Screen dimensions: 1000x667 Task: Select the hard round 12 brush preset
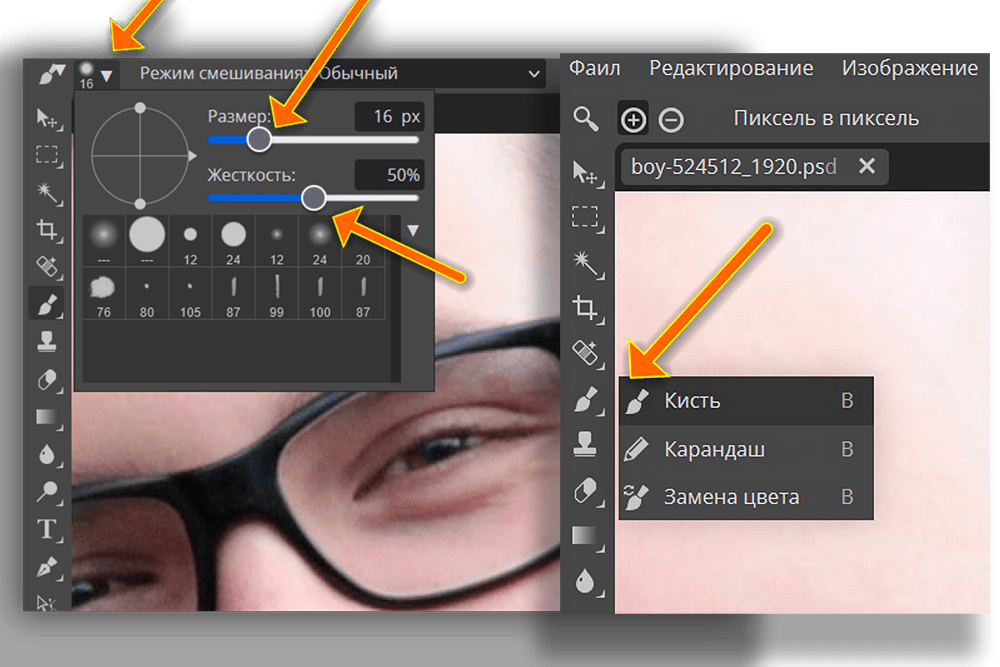pyautogui.click(x=190, y=240)
